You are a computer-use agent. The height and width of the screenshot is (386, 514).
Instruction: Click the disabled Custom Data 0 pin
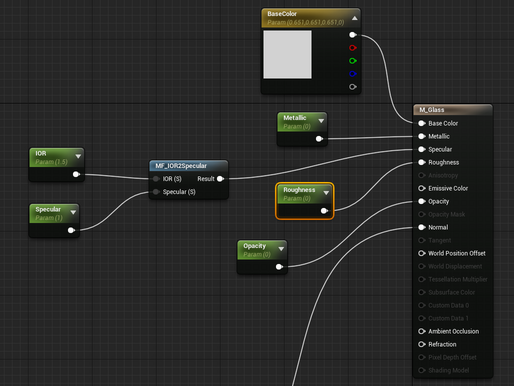(422, 305)
